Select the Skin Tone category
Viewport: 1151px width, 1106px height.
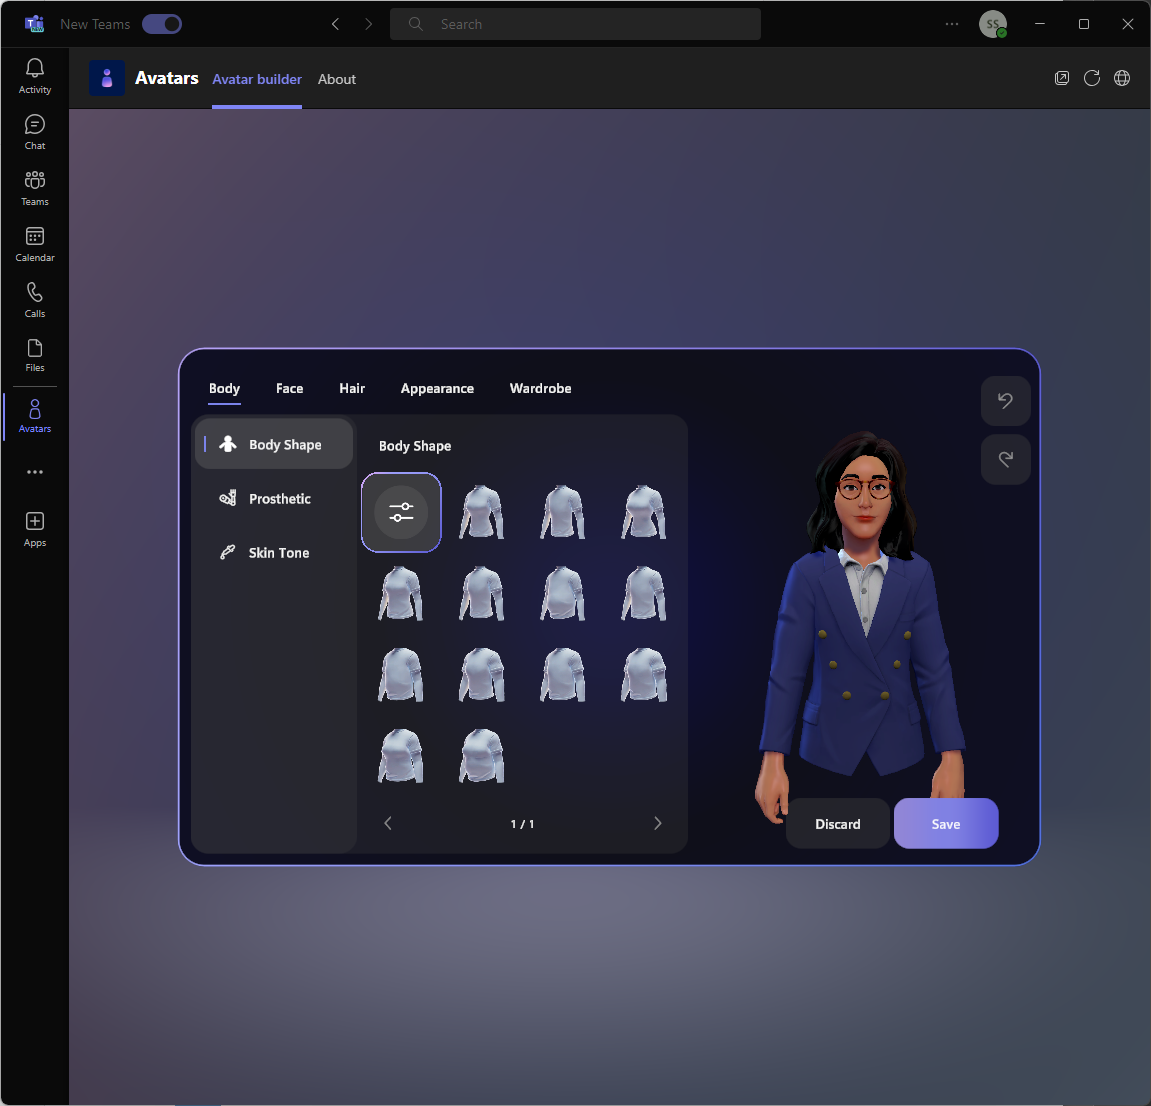tap(274, 553)
